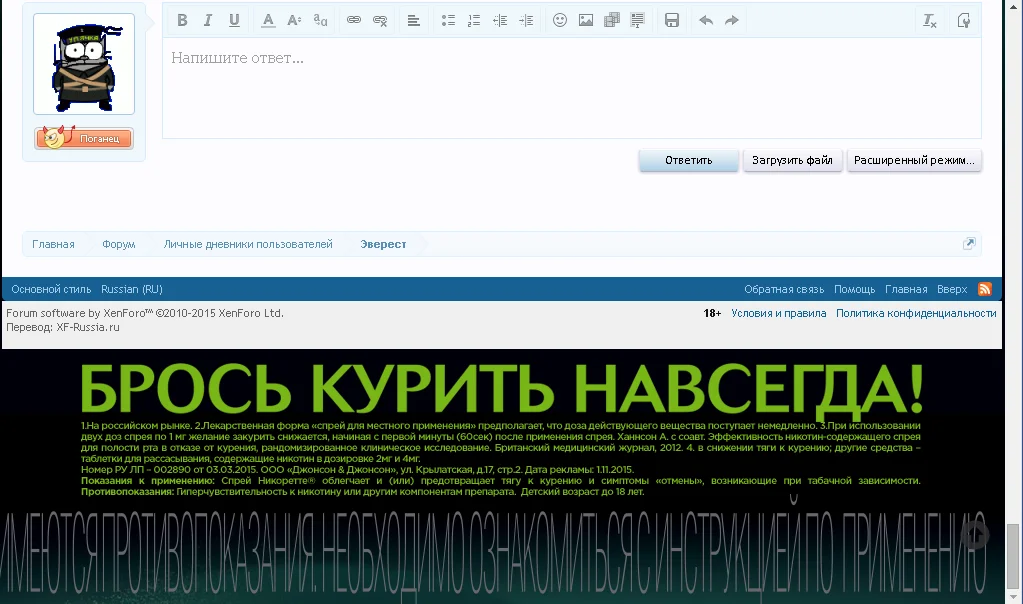Remove formatting with the Tx icon
The width and height of the screenshot is (1023, 604).
[929, 20]
